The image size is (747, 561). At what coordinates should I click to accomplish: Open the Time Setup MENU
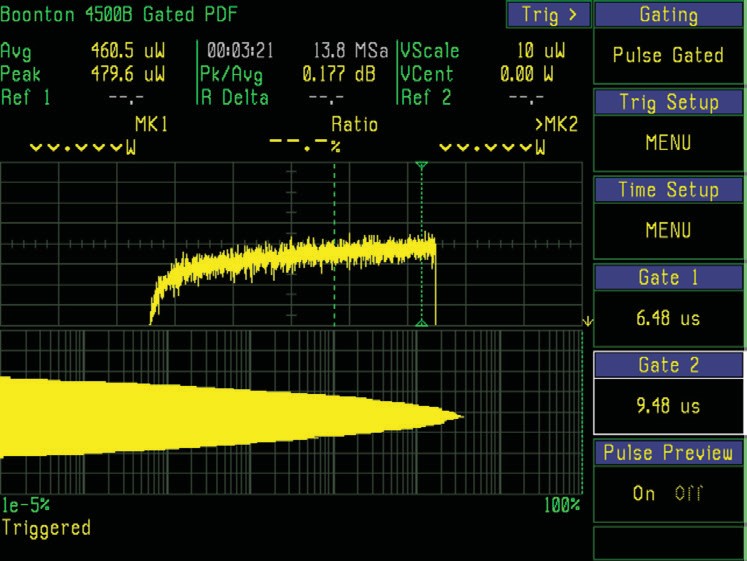[668, 230]
